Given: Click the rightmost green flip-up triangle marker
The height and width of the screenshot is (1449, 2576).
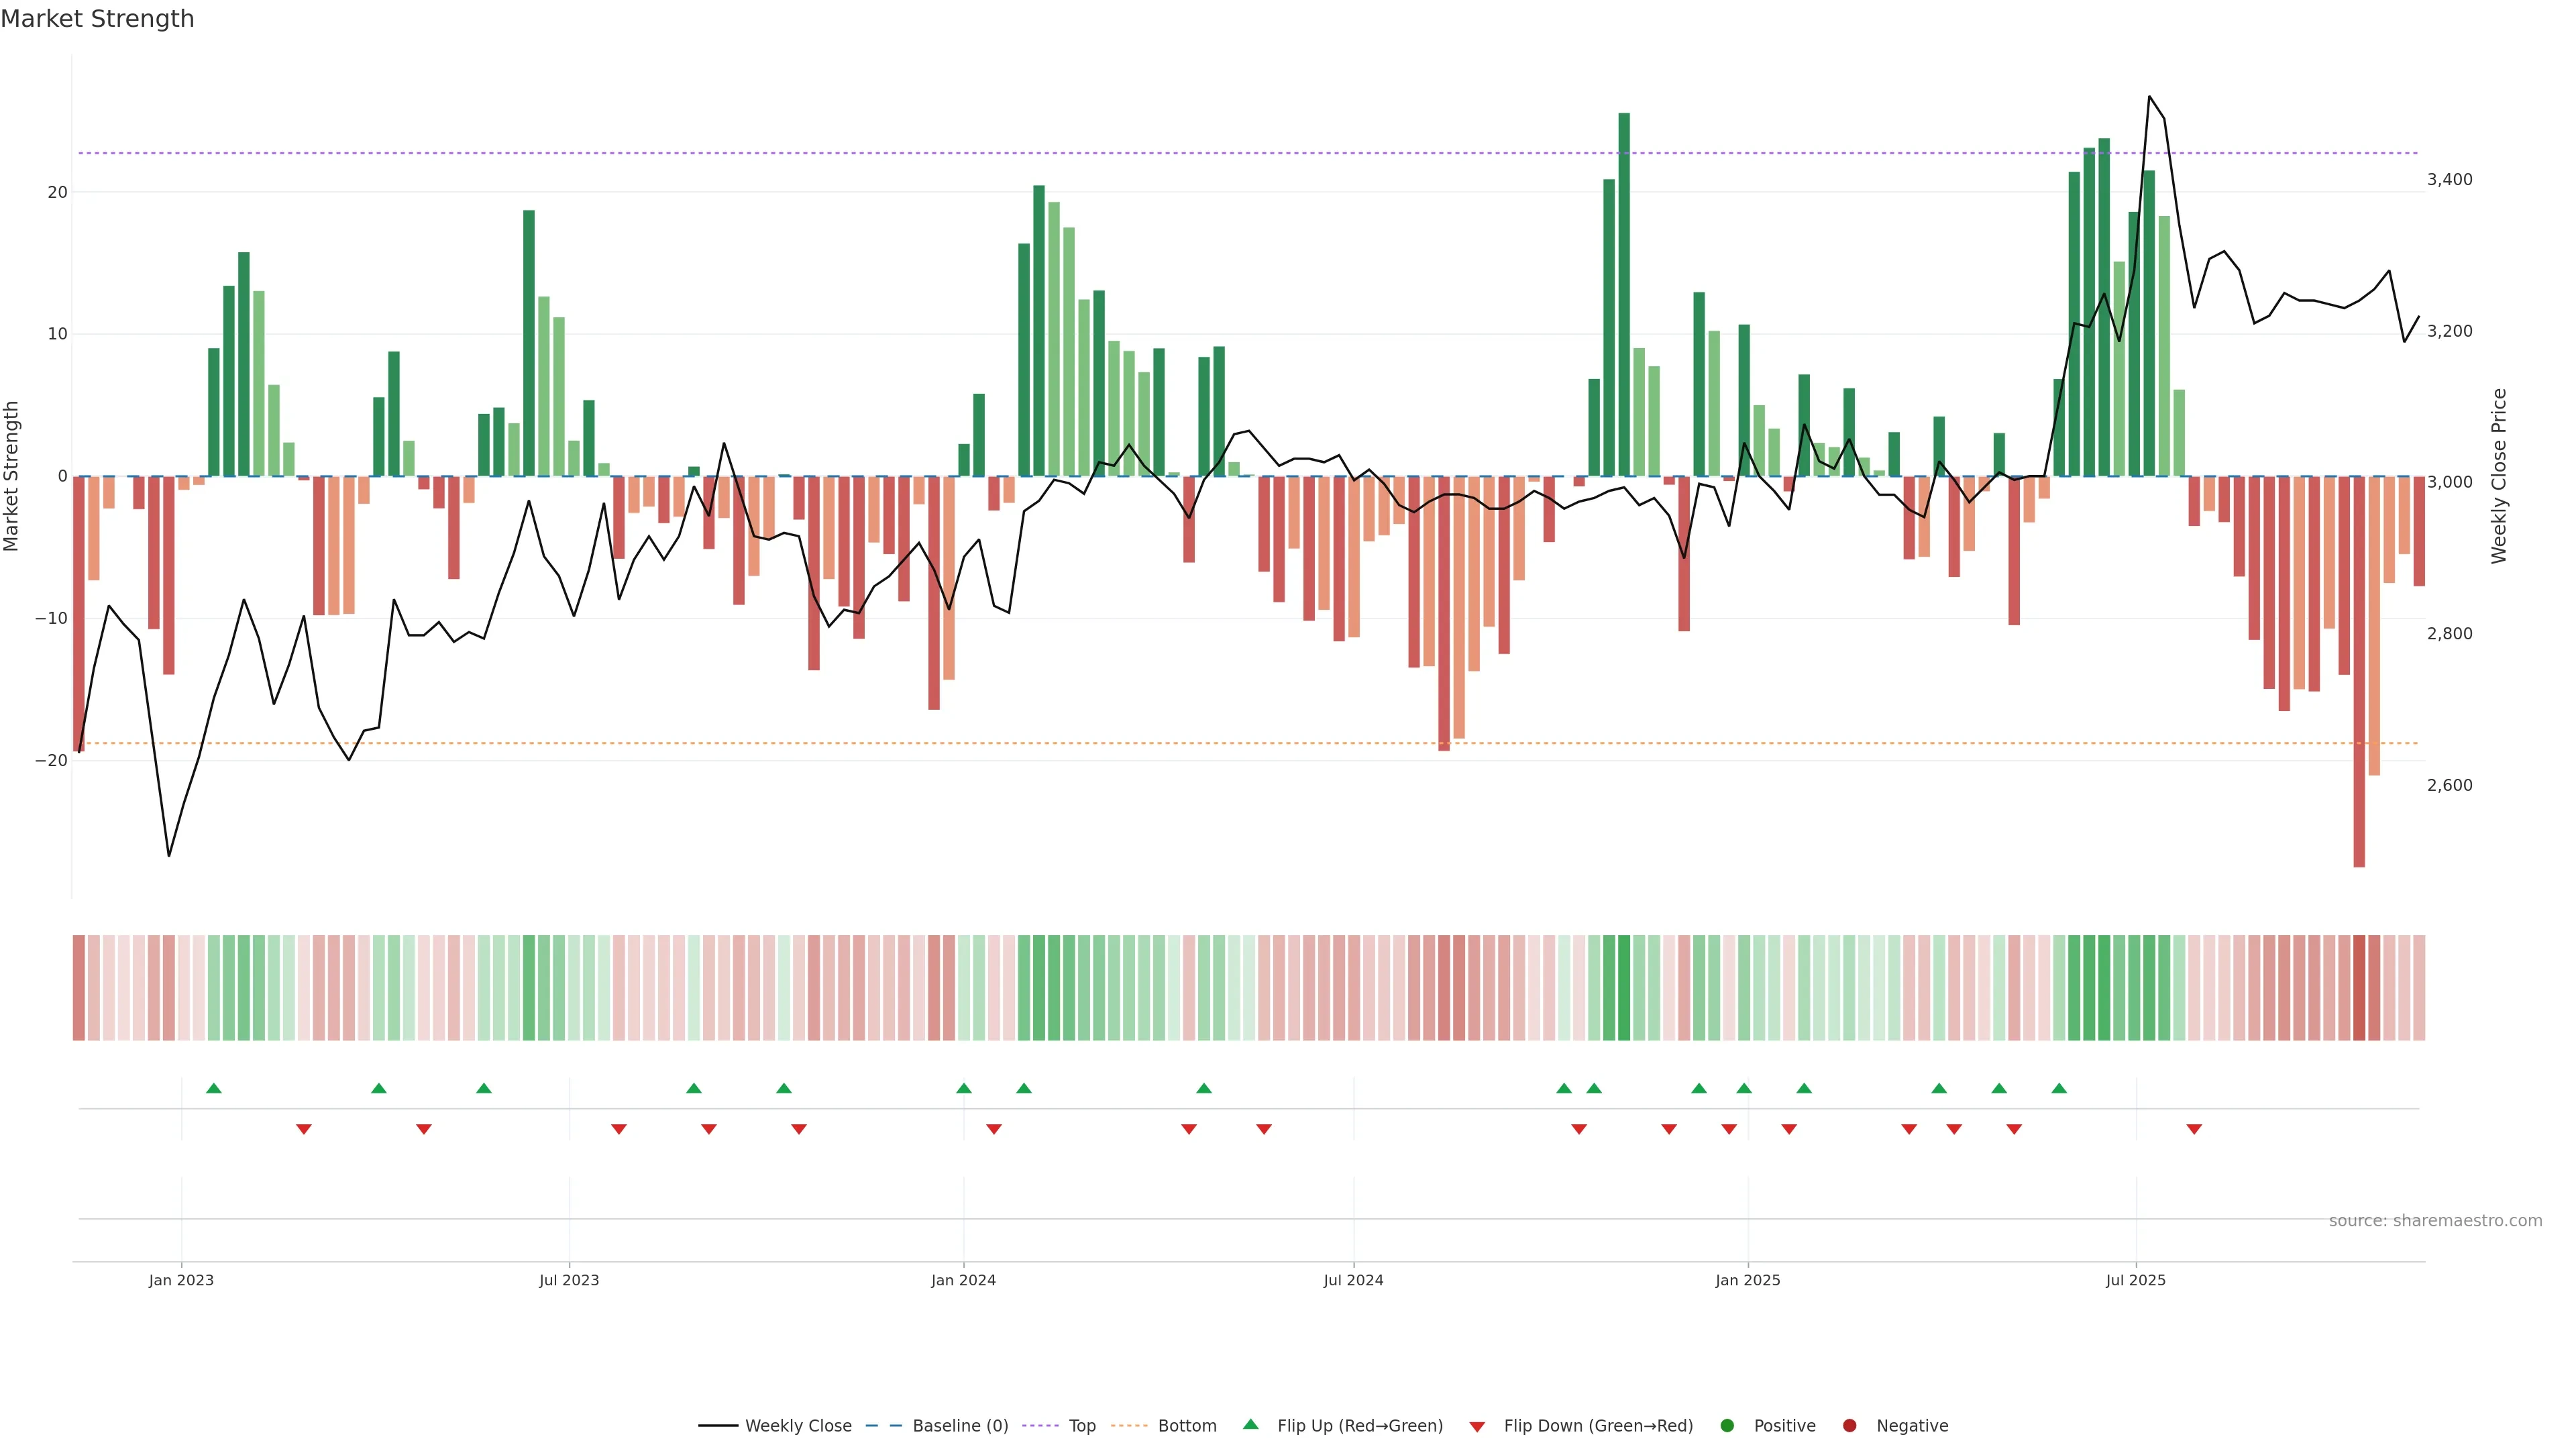Looking at the screenshot, I should 2059,1088.
